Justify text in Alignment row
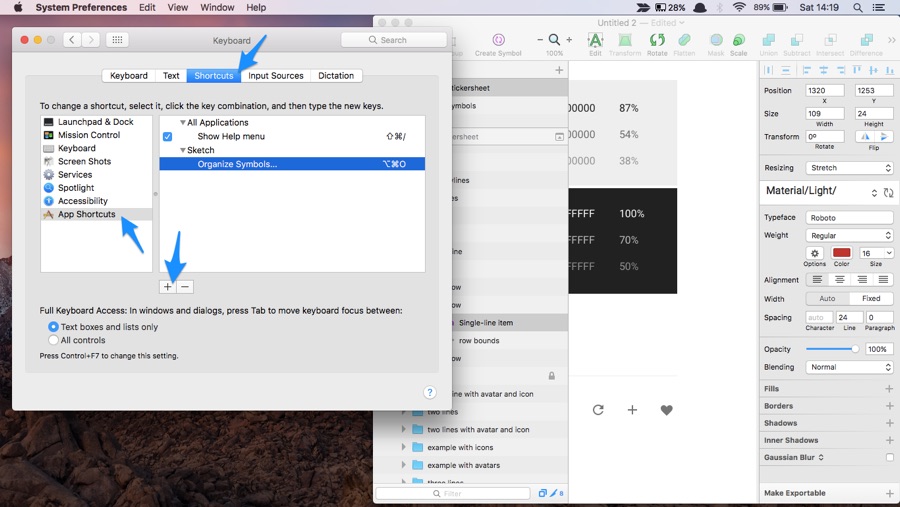Screen dimensions: 900x507 (883, 280)
